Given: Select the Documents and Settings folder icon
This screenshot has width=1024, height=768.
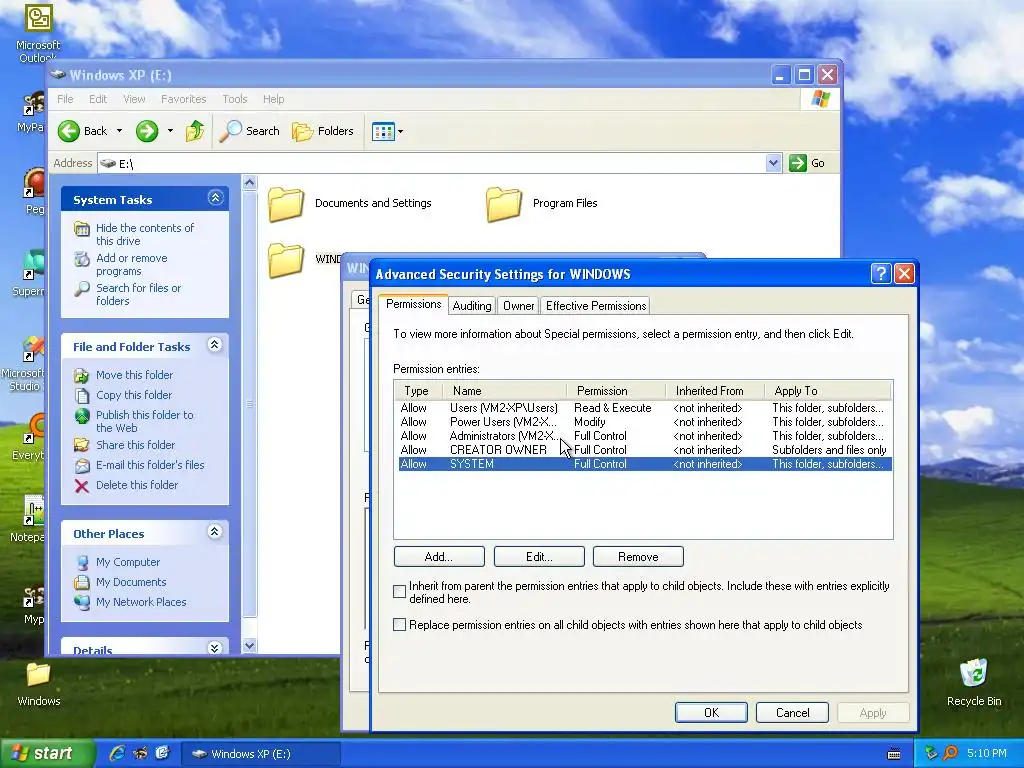Looking at the screenshot, I should click(286, 204).
